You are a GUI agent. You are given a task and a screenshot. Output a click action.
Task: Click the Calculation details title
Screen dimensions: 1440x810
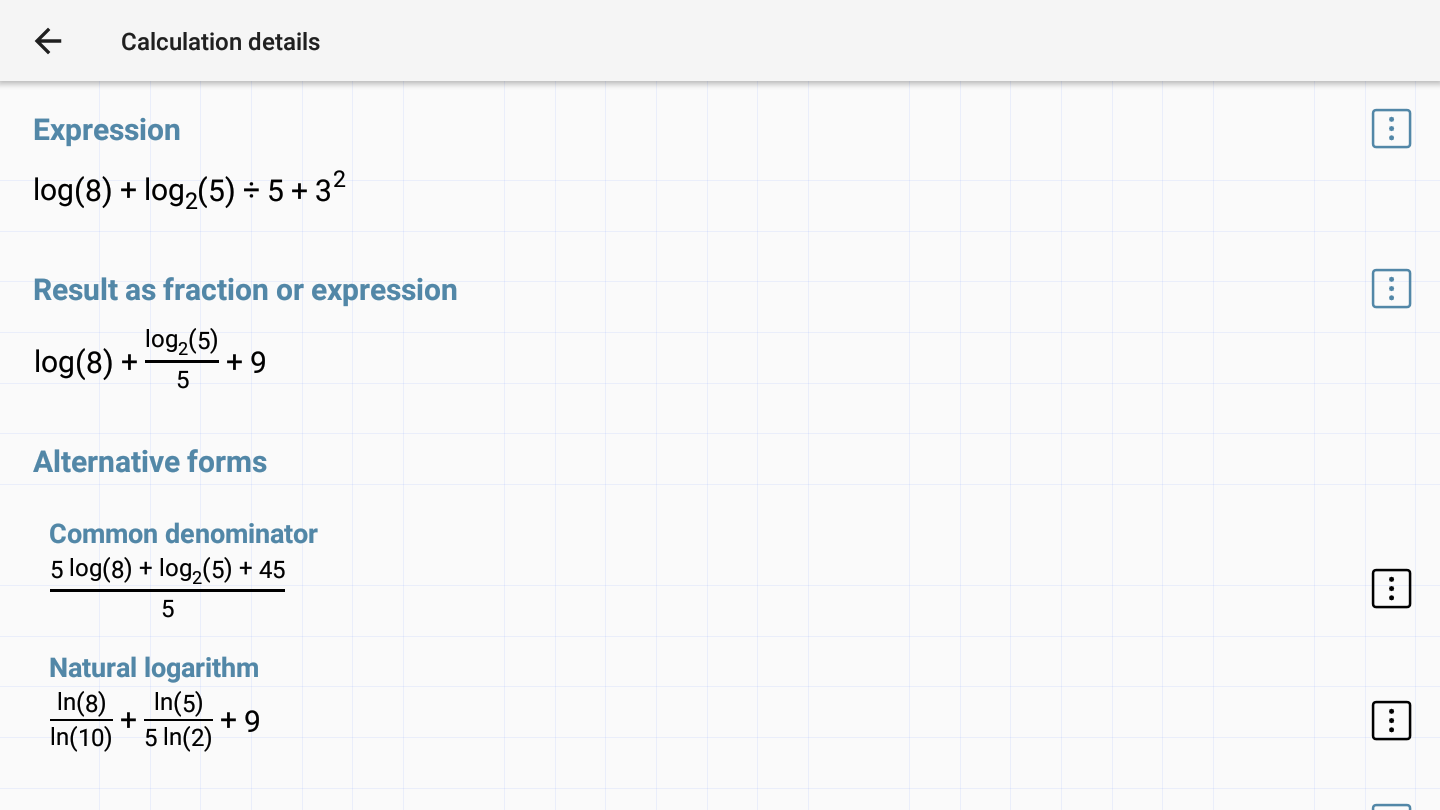tap(220, 42)
